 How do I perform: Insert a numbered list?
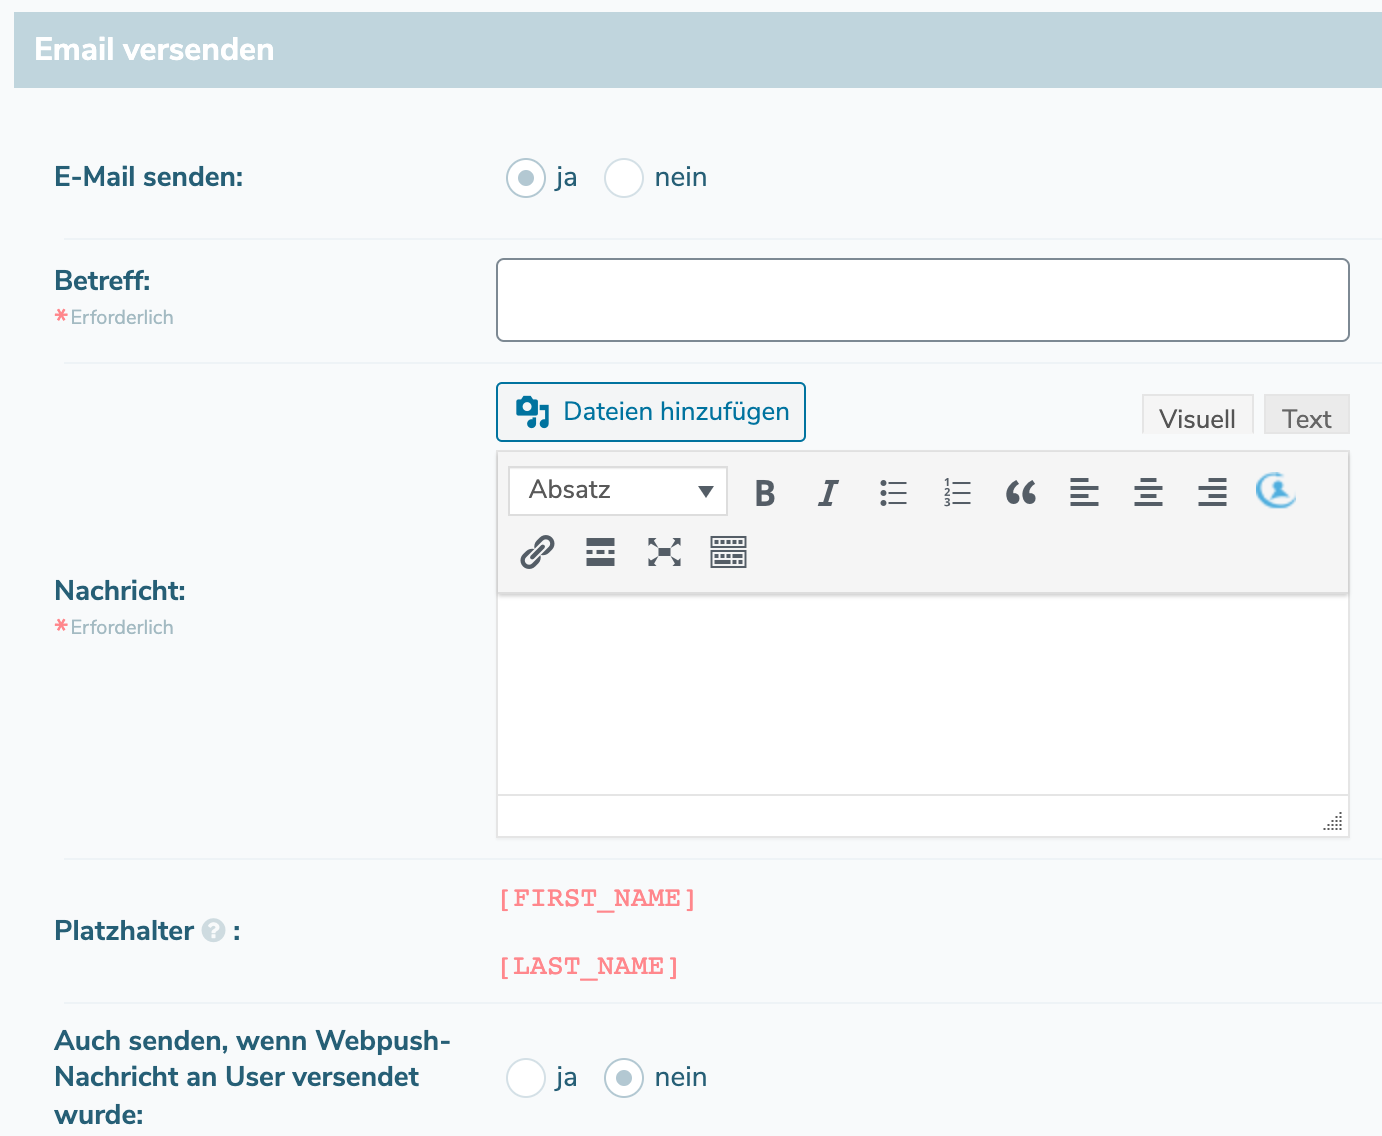pos(957,492)
